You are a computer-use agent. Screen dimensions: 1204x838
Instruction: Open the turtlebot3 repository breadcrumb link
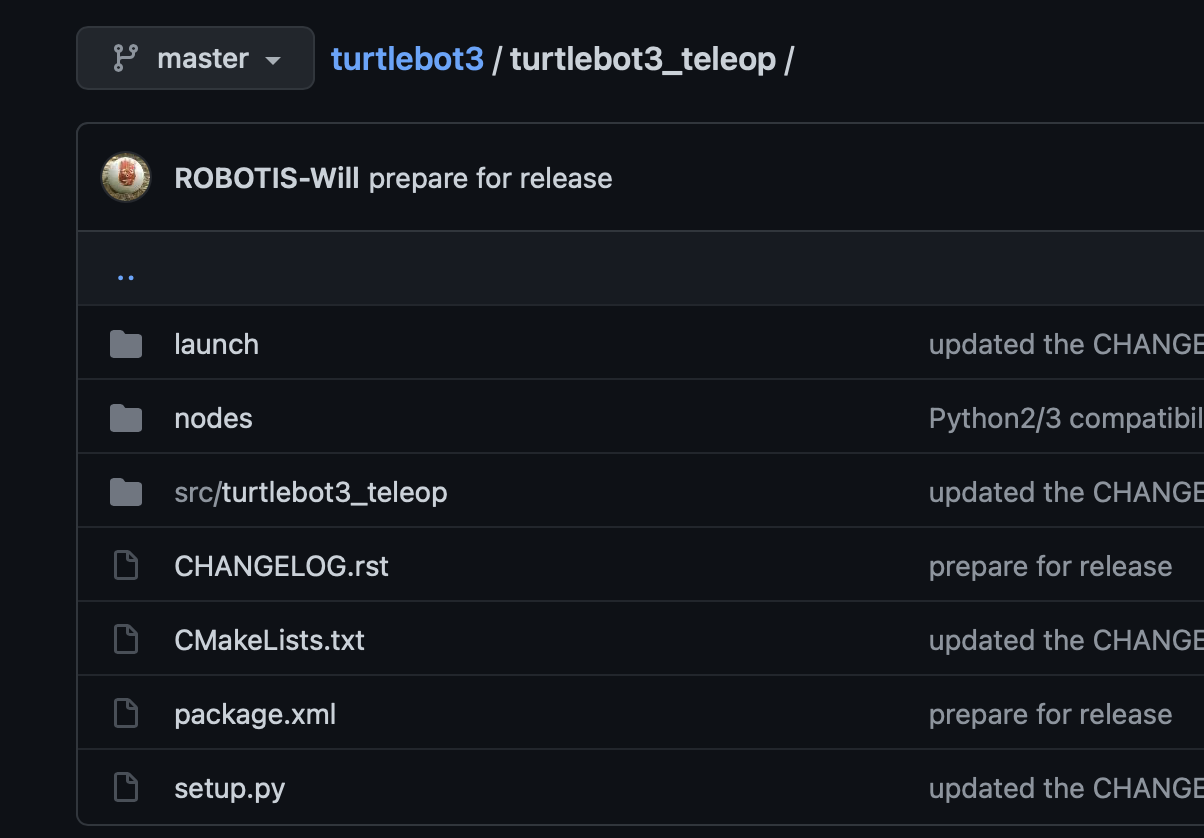[407, 59]
